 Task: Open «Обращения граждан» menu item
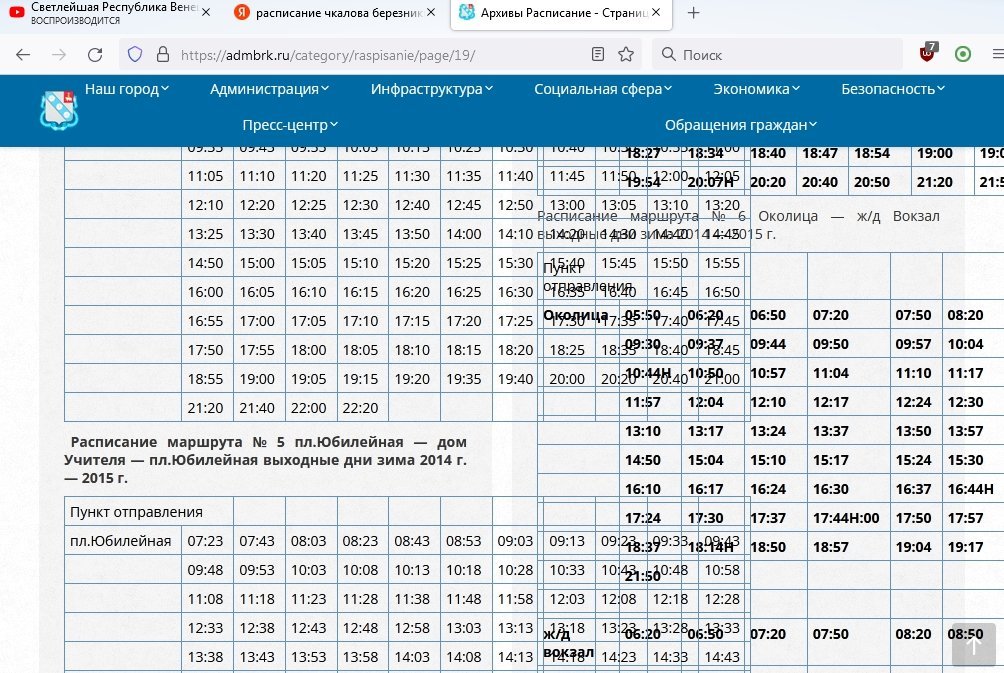click(741, 125)
